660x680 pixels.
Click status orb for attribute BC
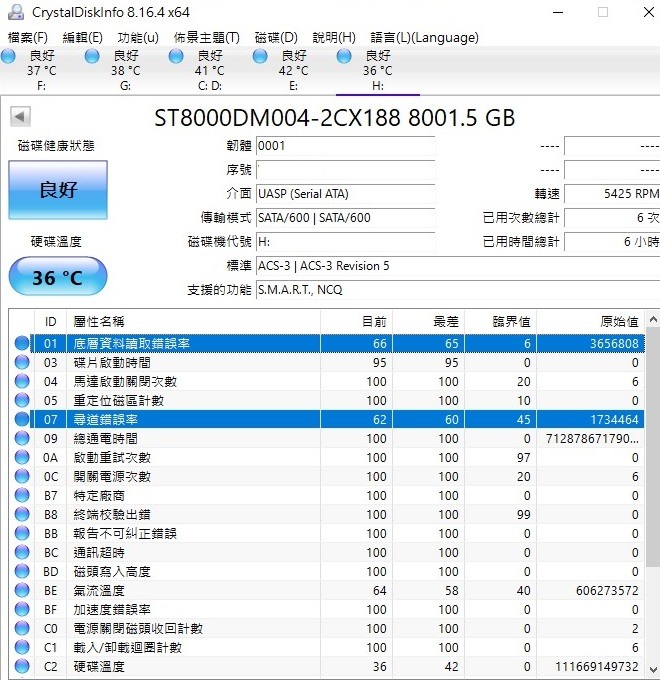point(22,552)
